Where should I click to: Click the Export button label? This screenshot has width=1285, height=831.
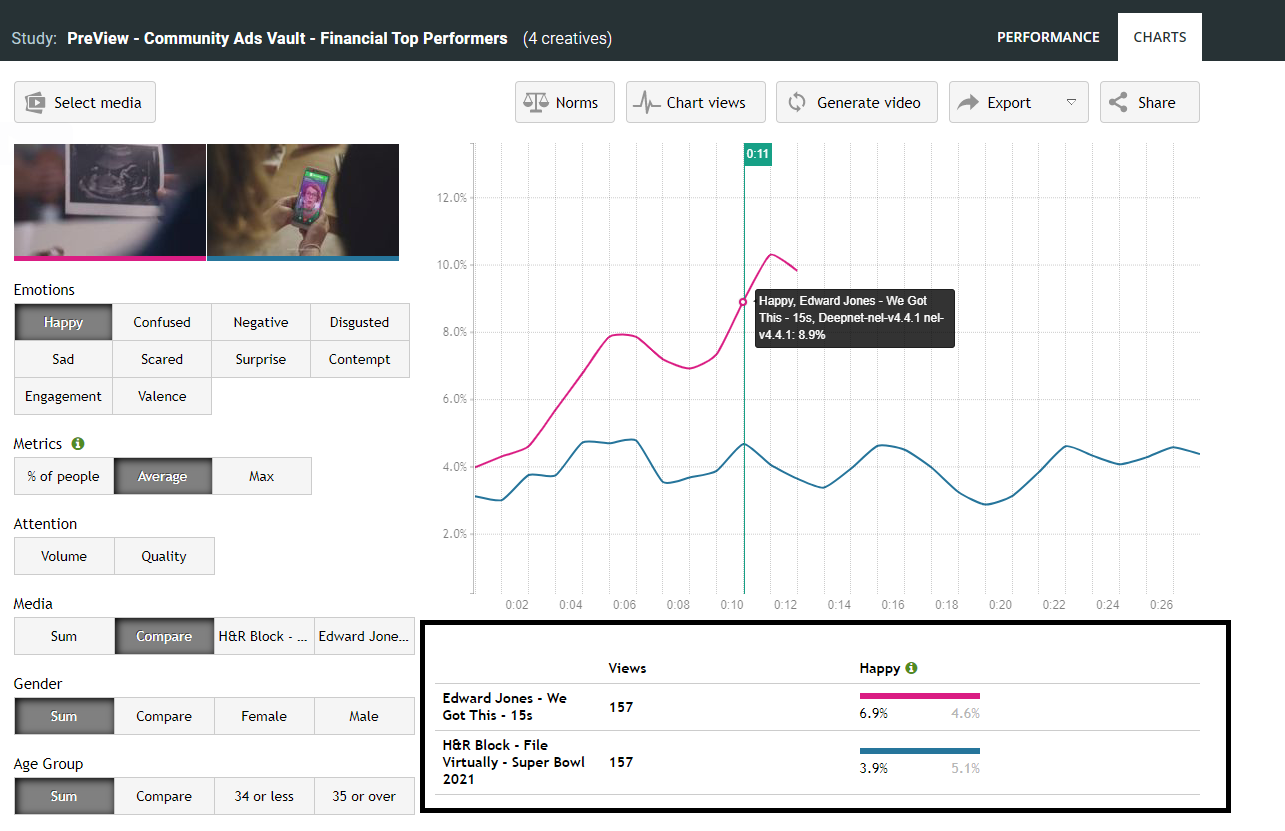(x=1009, y=102)
